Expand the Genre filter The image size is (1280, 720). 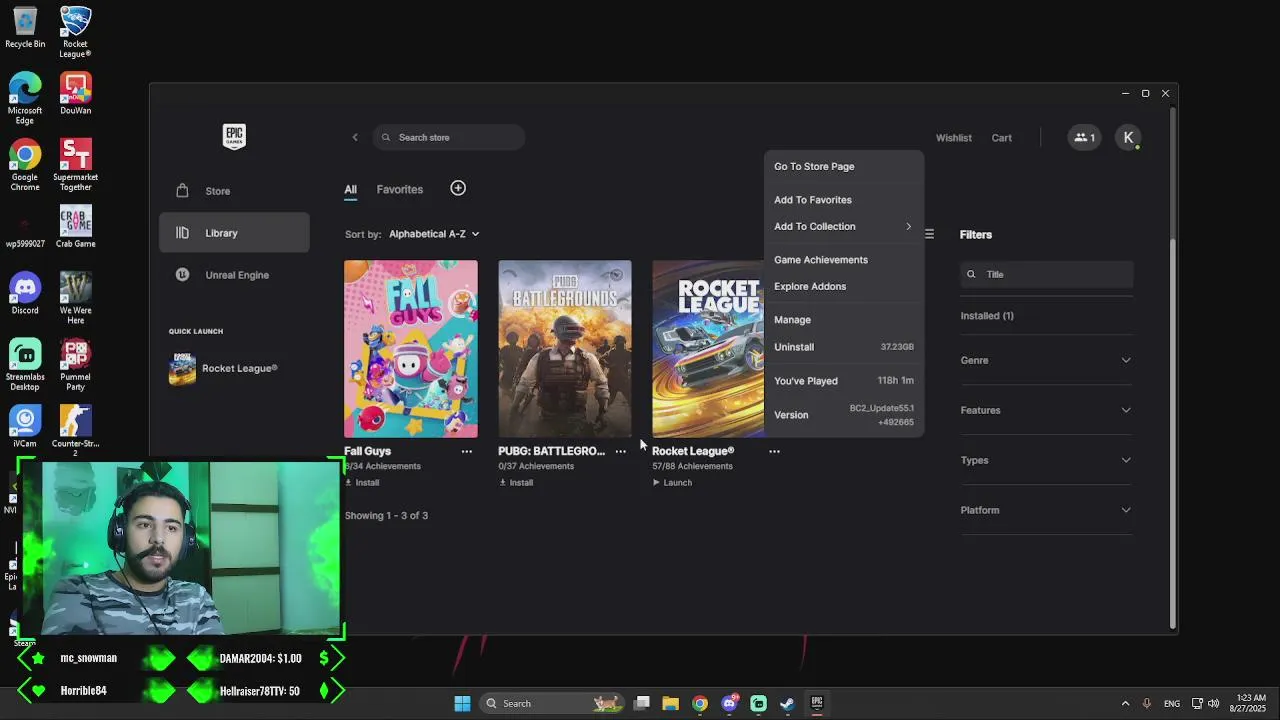point(1046,360)
